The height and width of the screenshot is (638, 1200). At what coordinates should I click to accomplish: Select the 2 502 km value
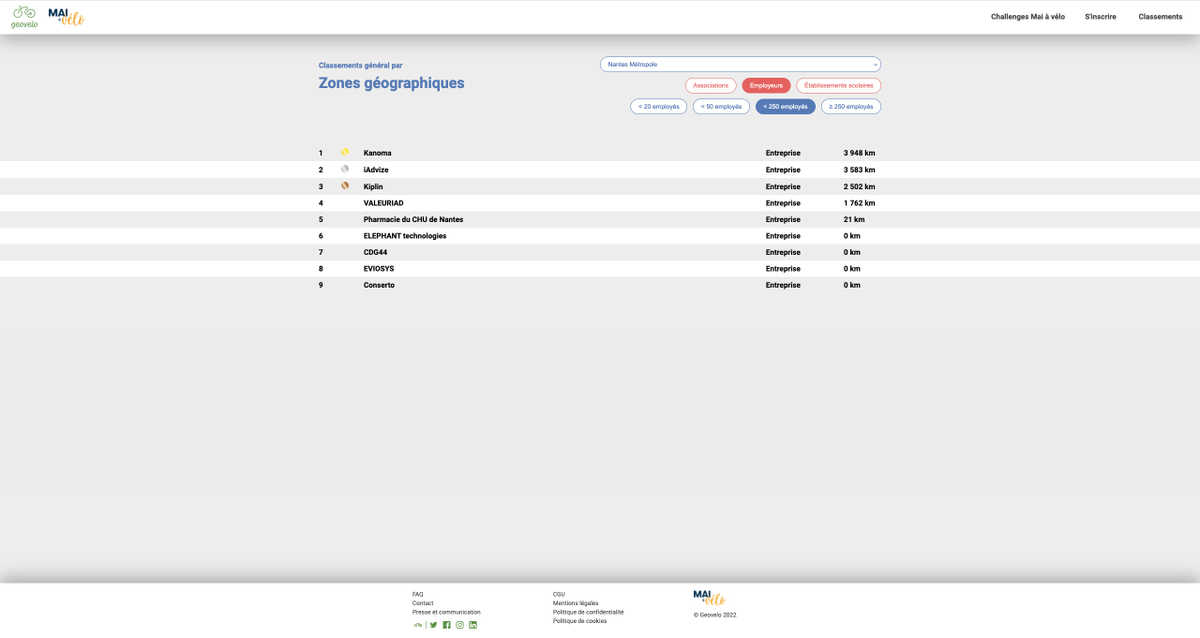click(859, 187)
